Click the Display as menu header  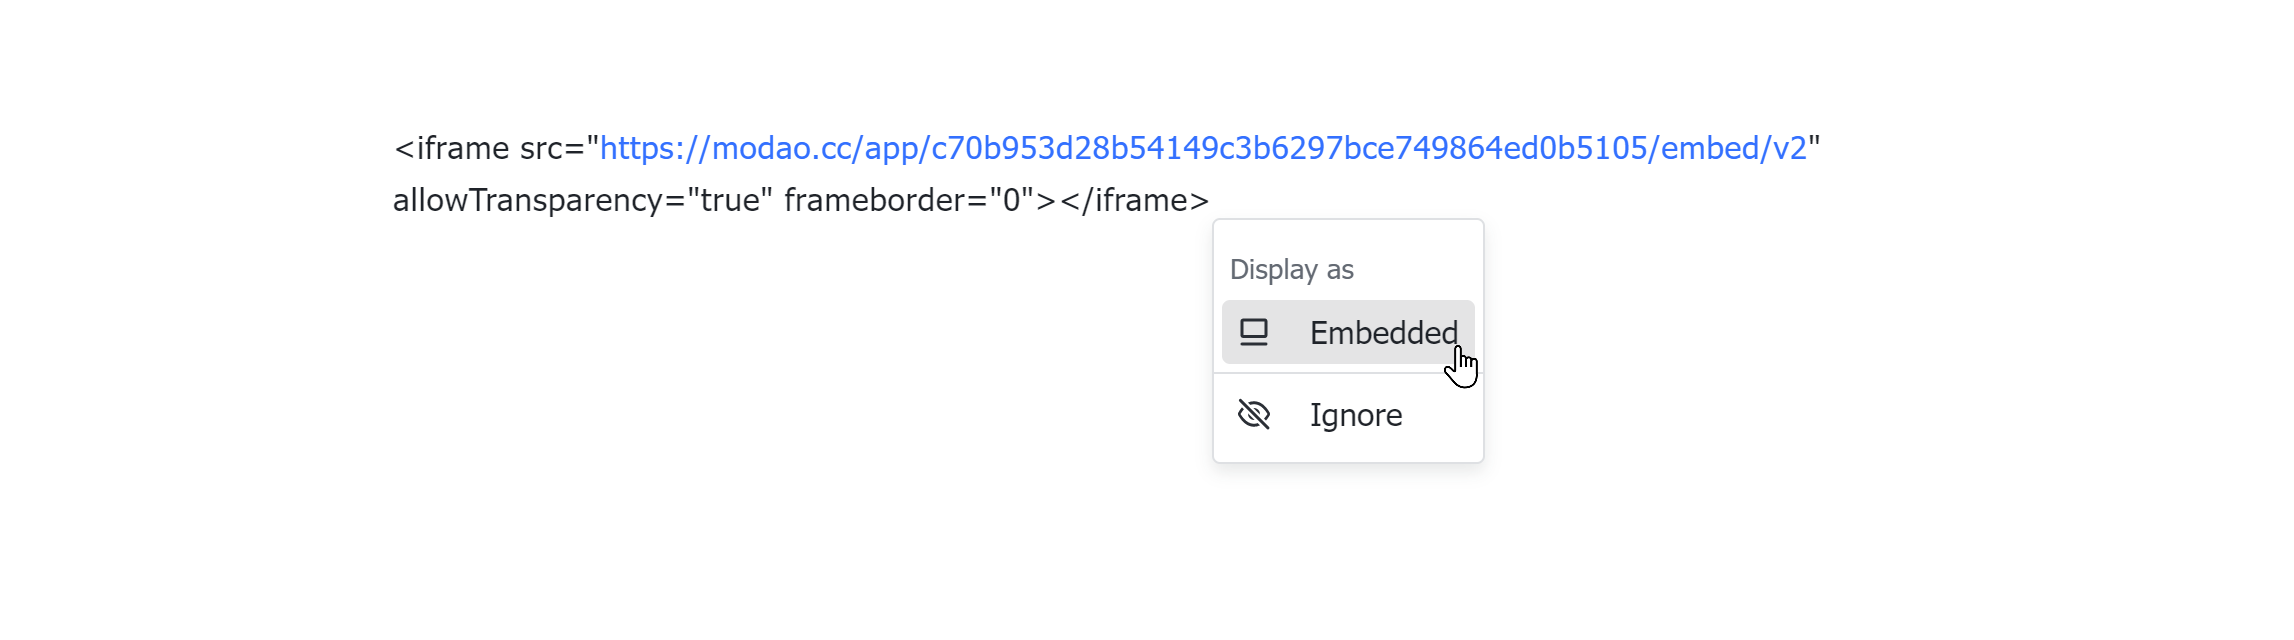coord(1293,268)
